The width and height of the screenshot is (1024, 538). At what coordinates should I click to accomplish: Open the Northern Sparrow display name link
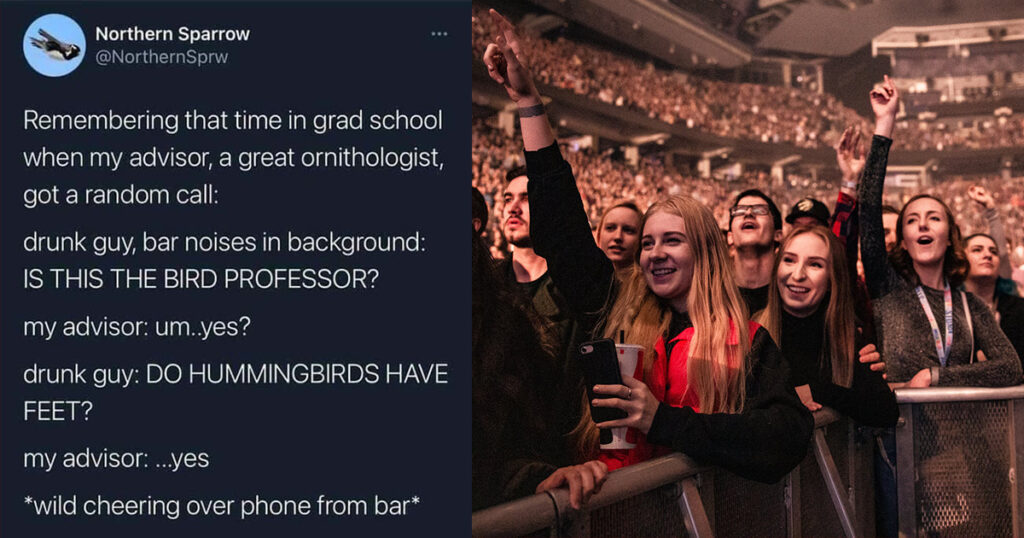(172, 34)
